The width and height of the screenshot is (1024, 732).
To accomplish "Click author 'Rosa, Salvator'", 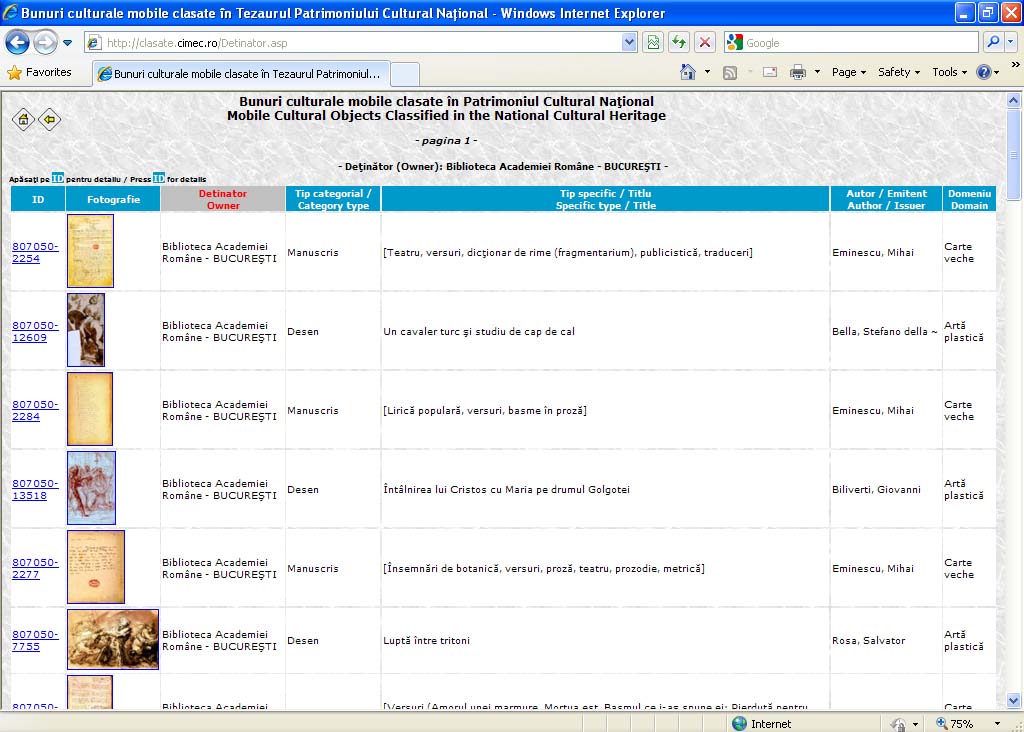I will tap(869, 641).
